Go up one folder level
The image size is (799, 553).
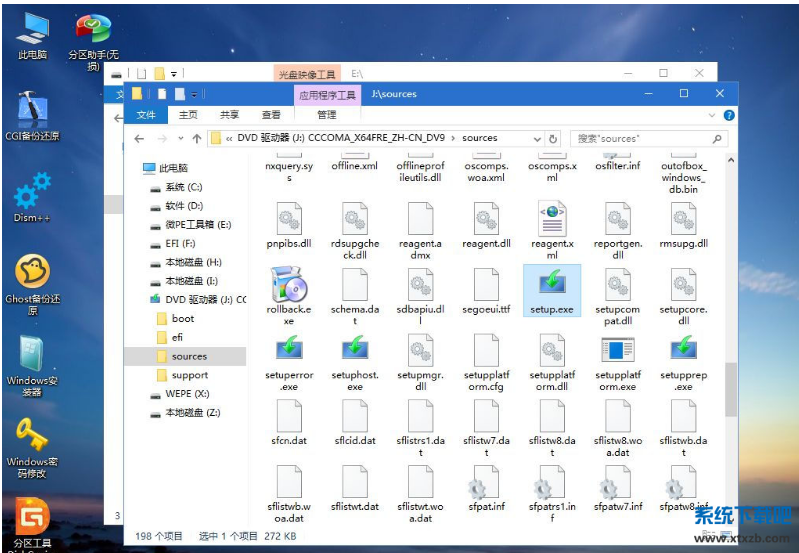pyautogui.click(x=197, y=139)
